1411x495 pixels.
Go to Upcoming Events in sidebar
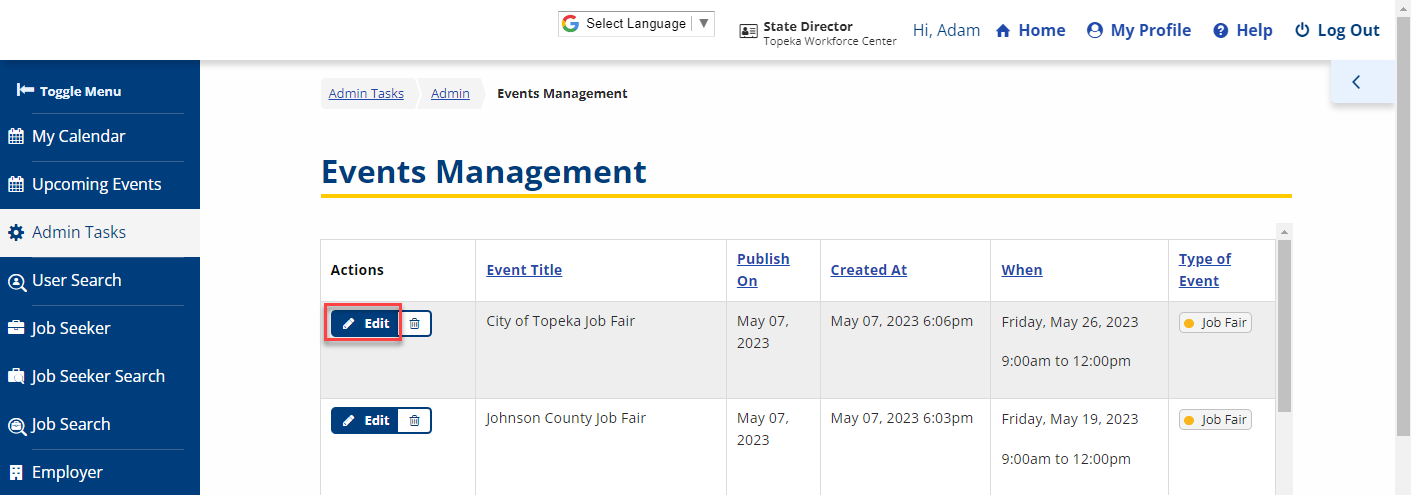[x=96, y=184]
